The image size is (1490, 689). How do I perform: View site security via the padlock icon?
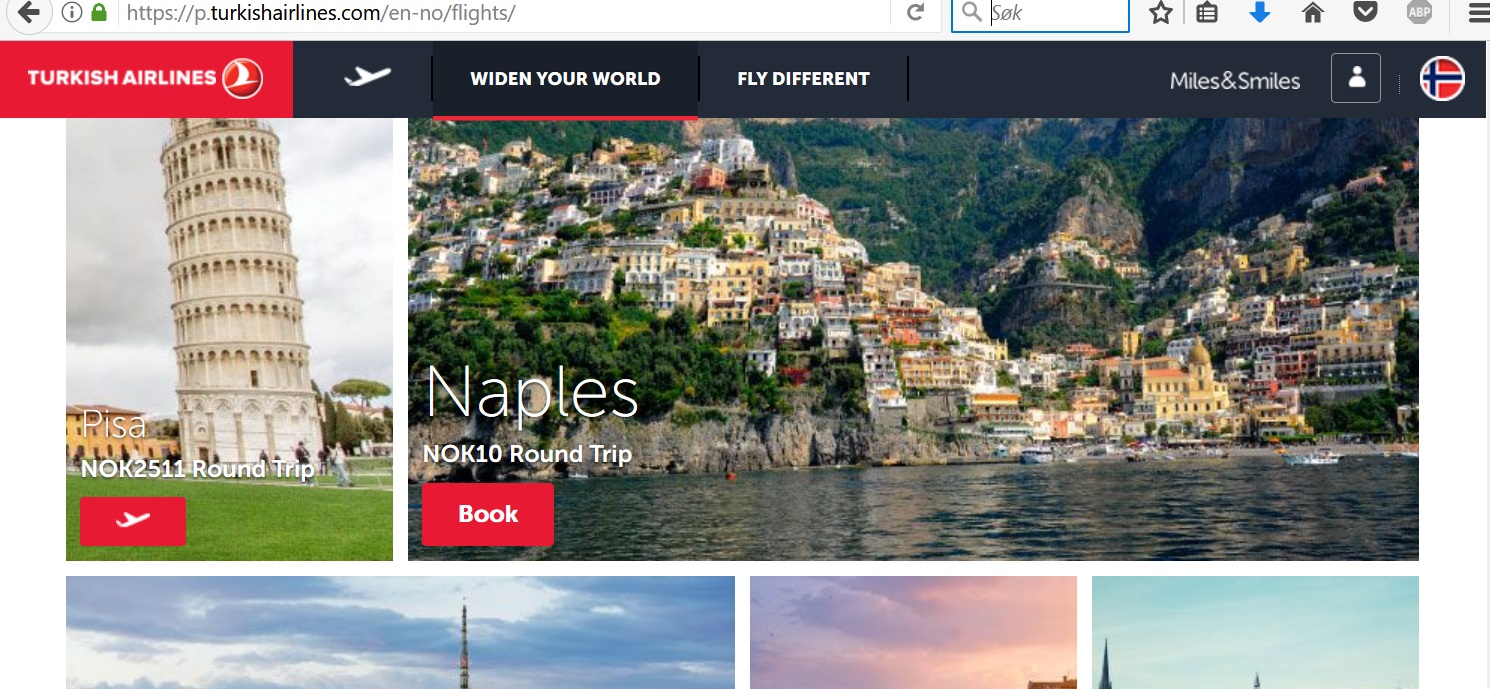coord(98,13)
